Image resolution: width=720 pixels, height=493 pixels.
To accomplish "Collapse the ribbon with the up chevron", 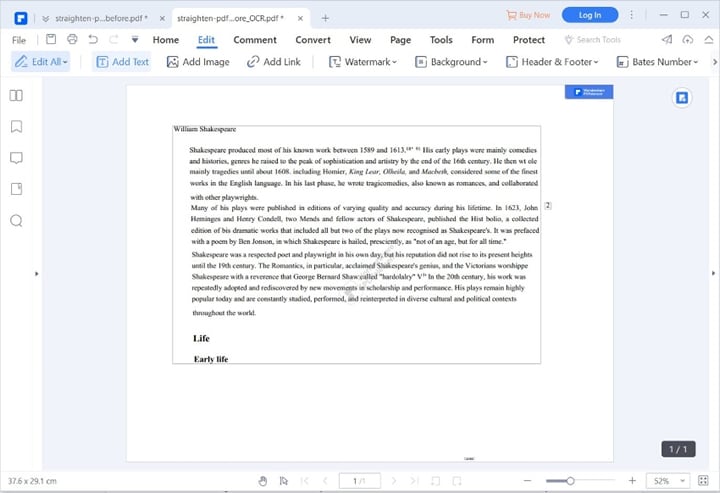I will pyautogui.click(x=709, y=40).
